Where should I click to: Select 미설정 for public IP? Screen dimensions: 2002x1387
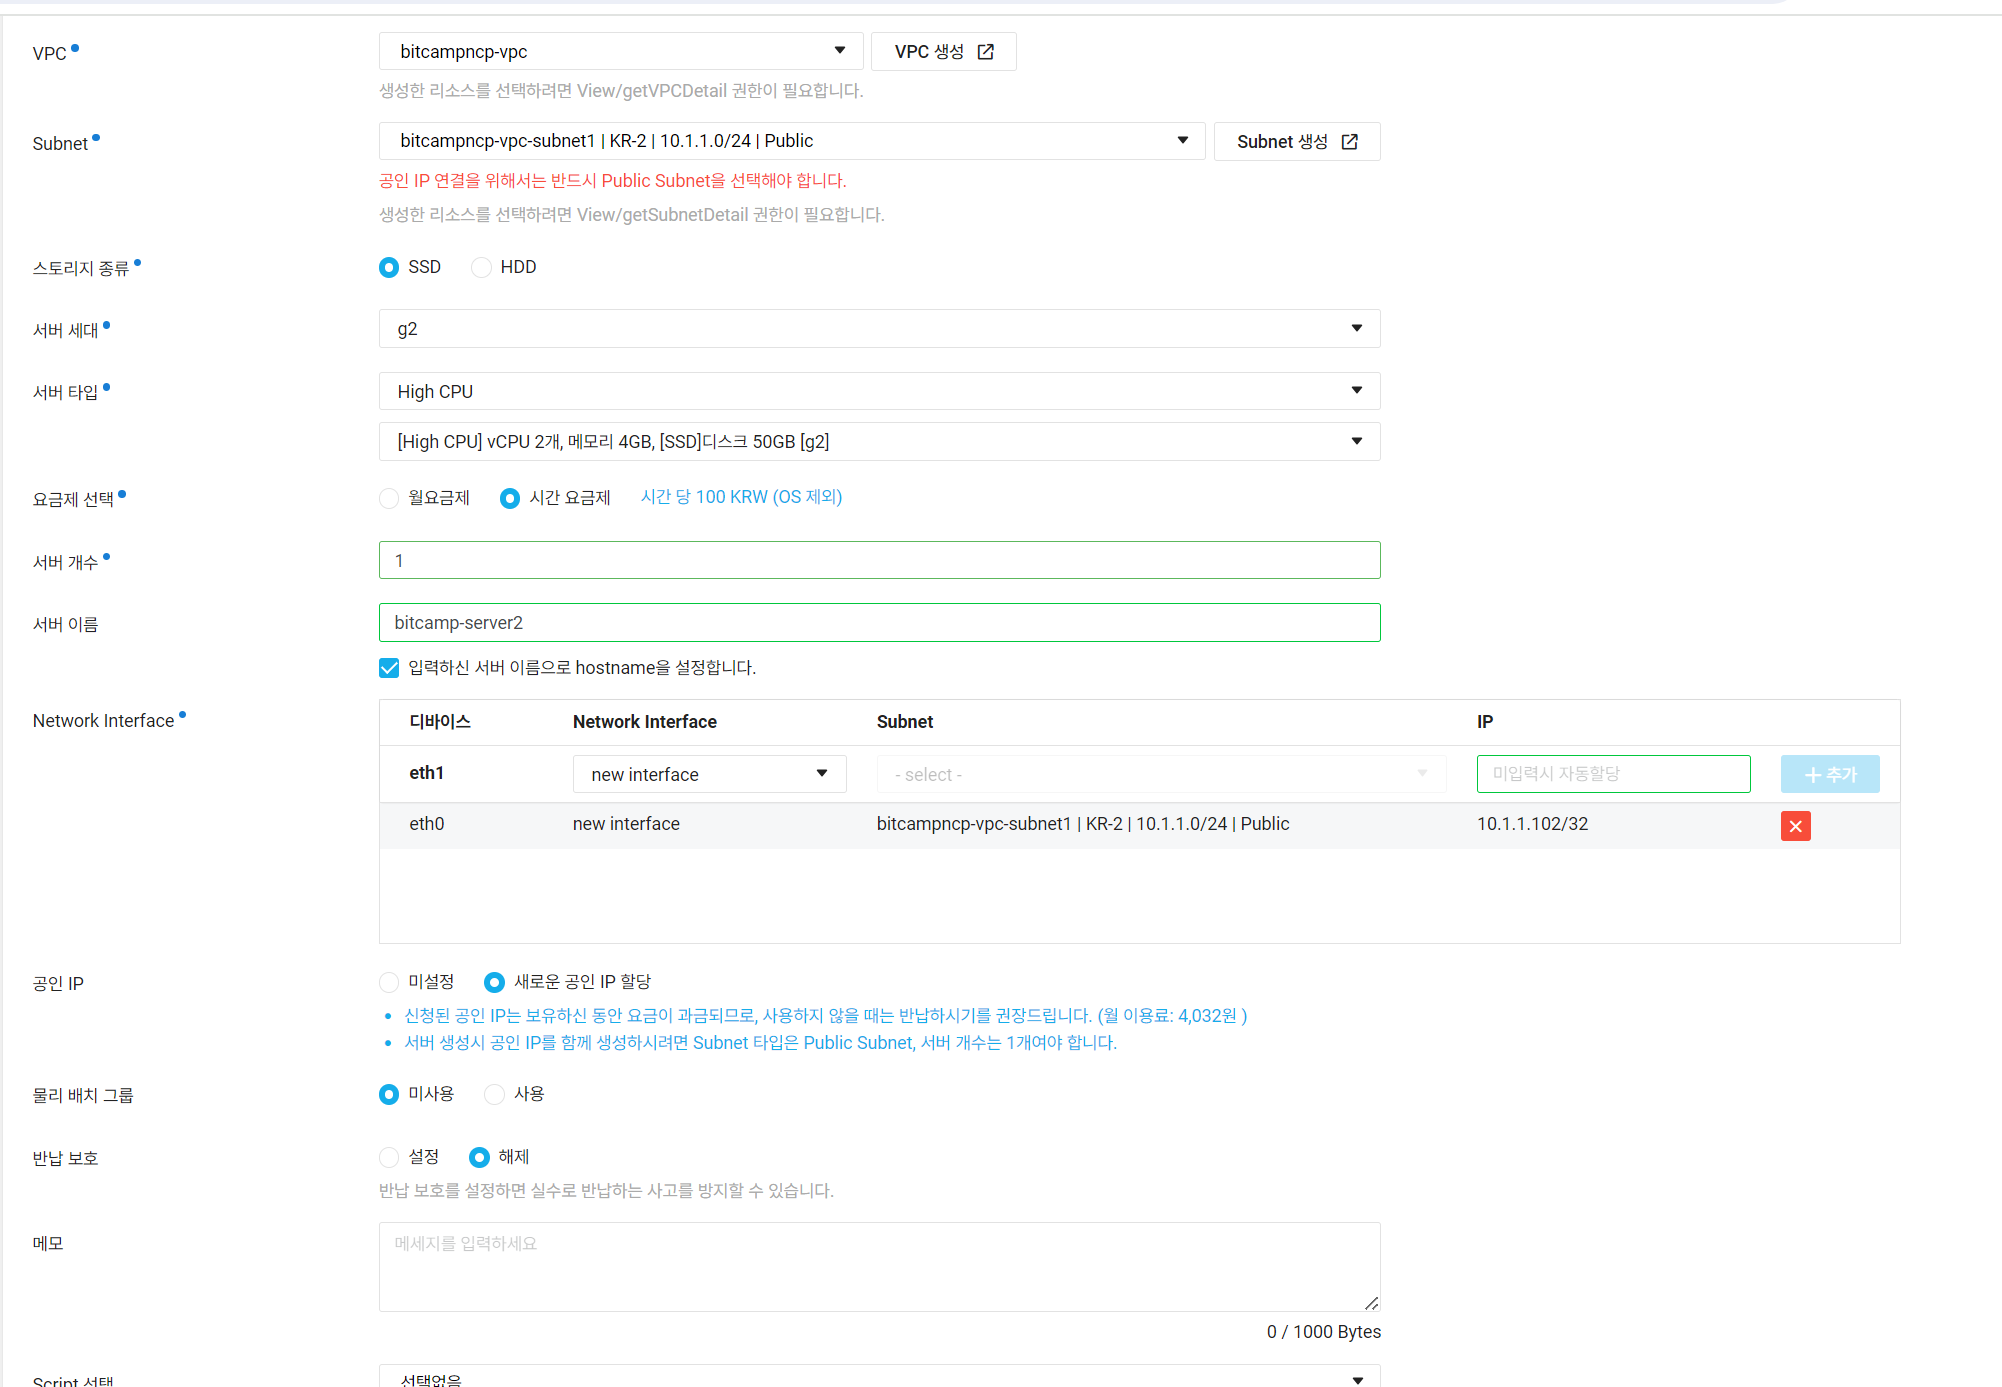389,983
